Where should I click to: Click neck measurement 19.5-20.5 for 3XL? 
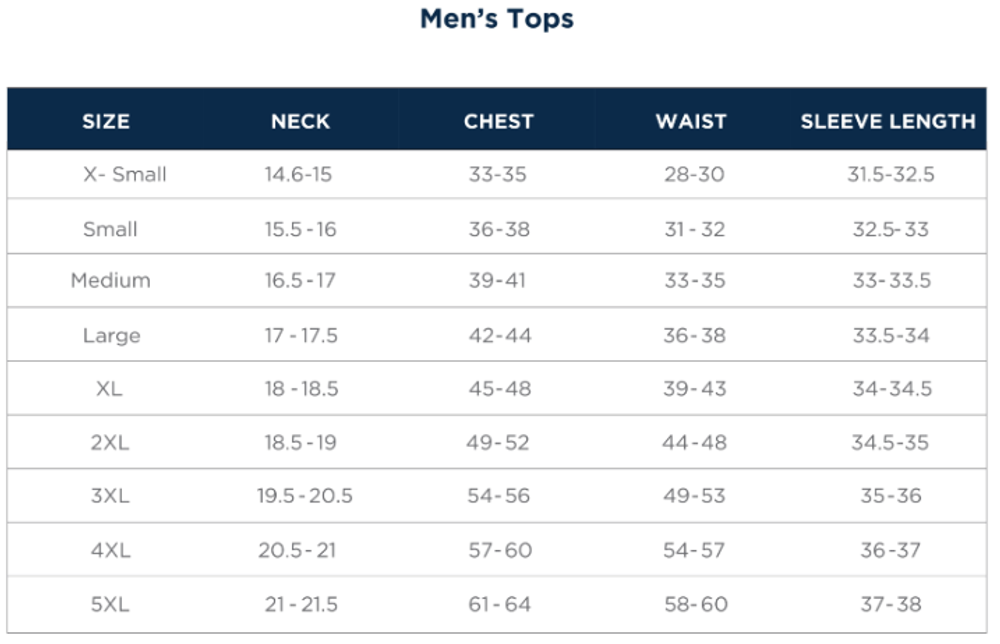305,496
